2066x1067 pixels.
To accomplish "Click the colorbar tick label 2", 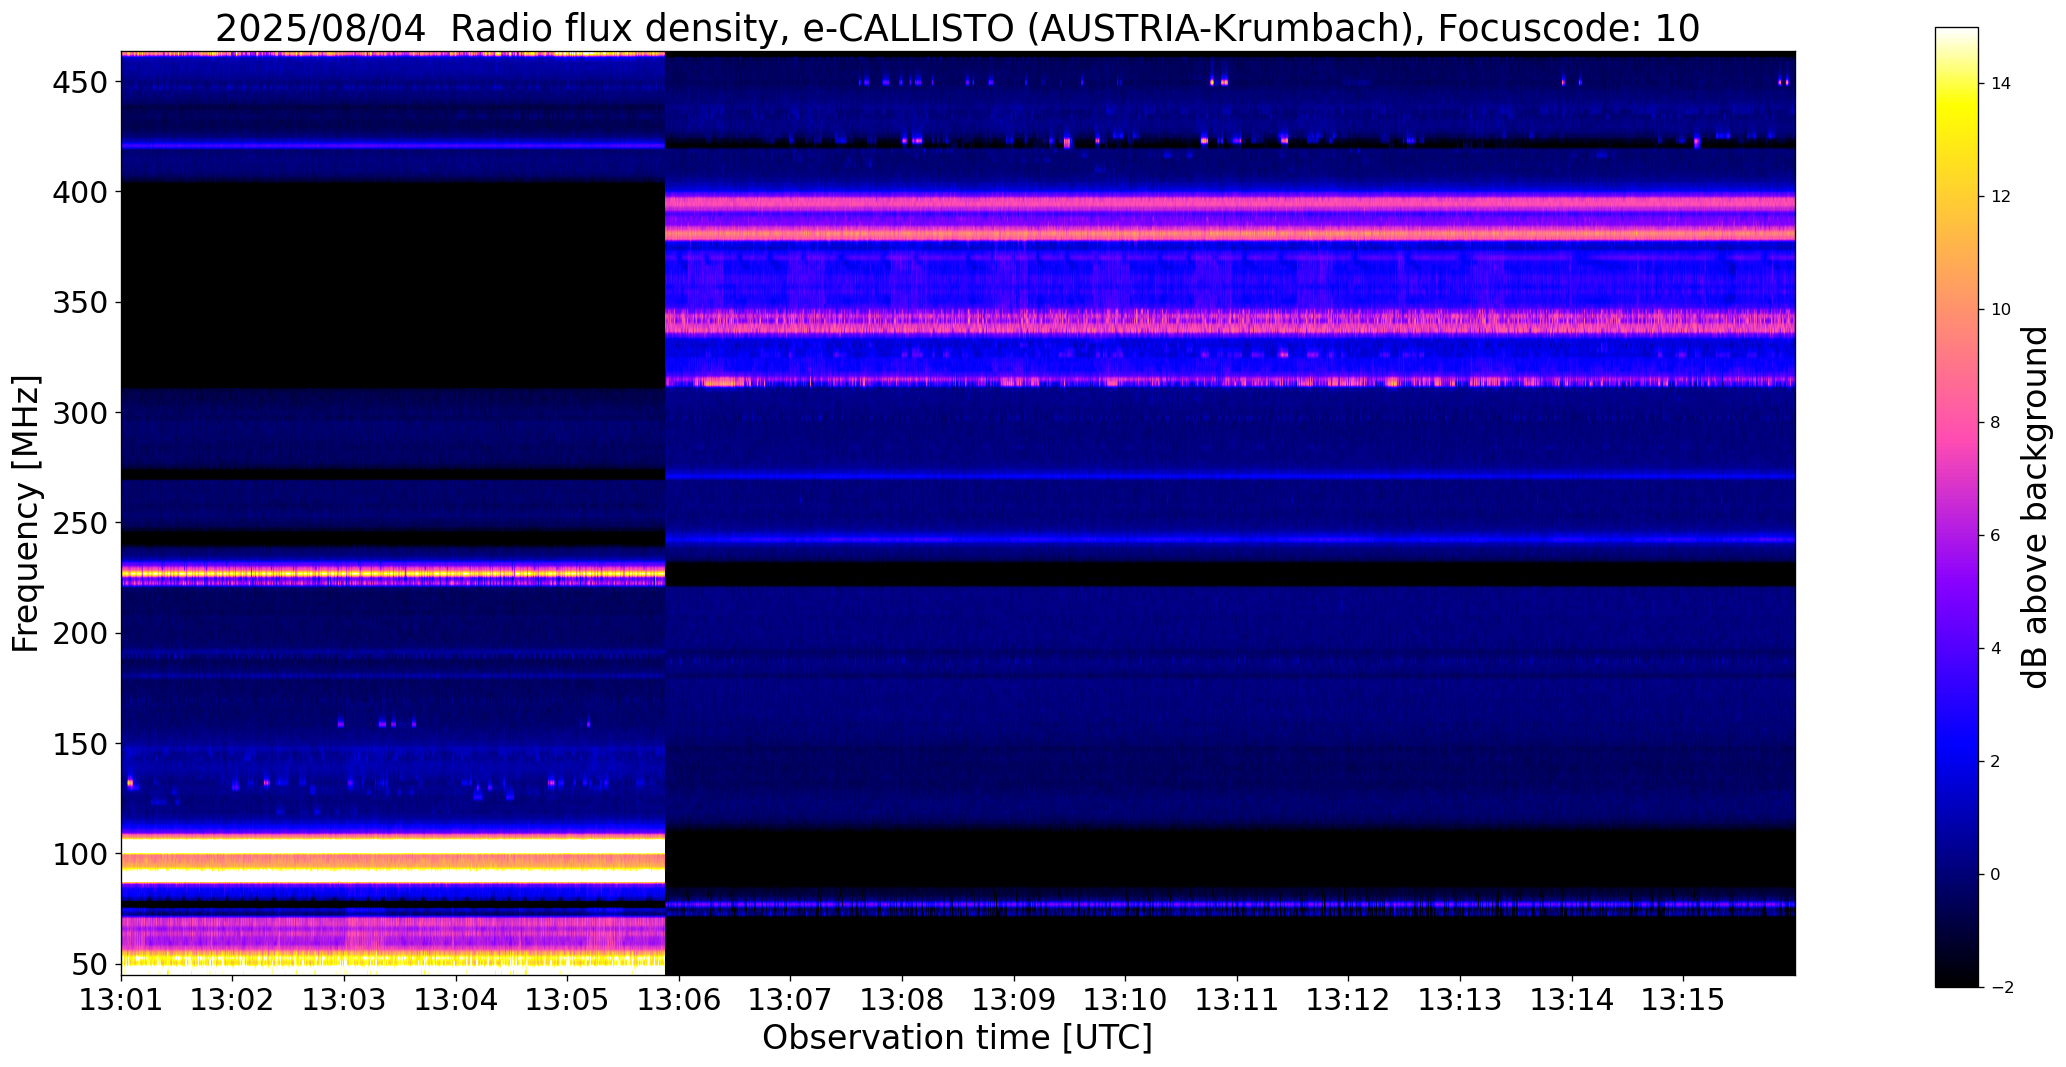I will tap(1996, 762).
